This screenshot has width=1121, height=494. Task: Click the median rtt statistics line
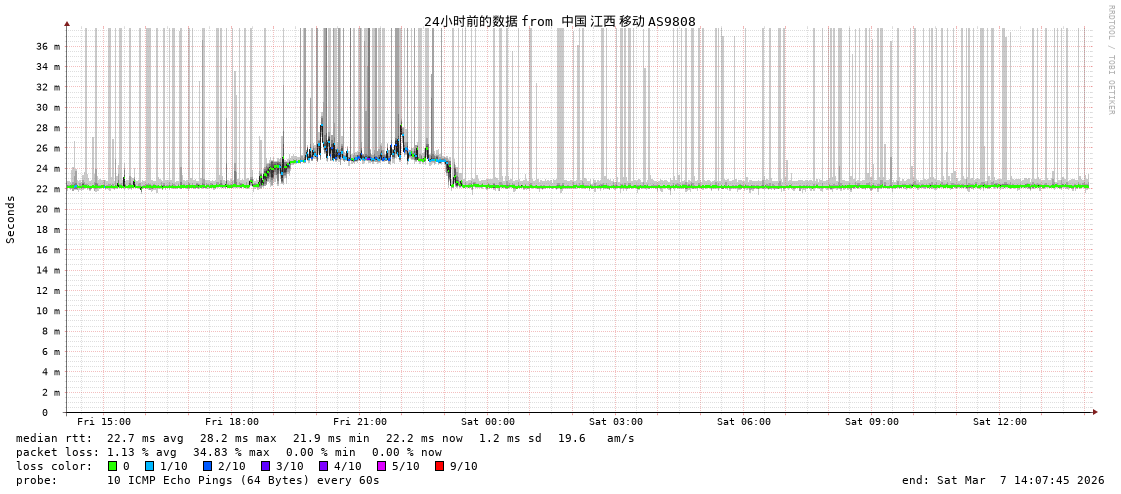[325, 438]
